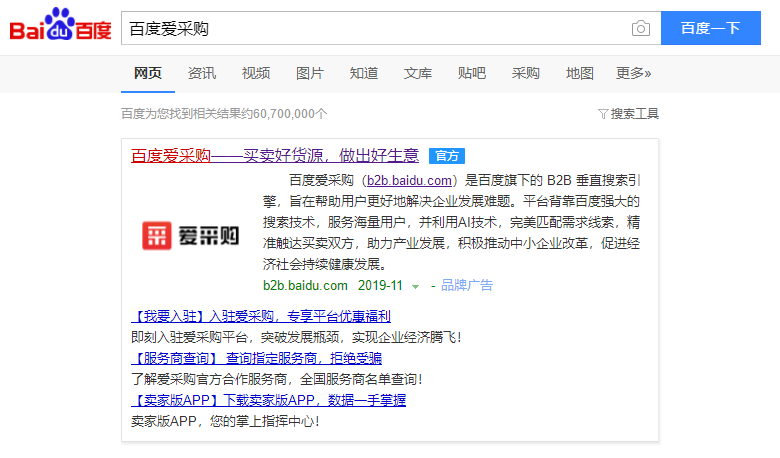Switch to the 图片 tab
The image size is (780, 458).
click(x=310, y=73)
